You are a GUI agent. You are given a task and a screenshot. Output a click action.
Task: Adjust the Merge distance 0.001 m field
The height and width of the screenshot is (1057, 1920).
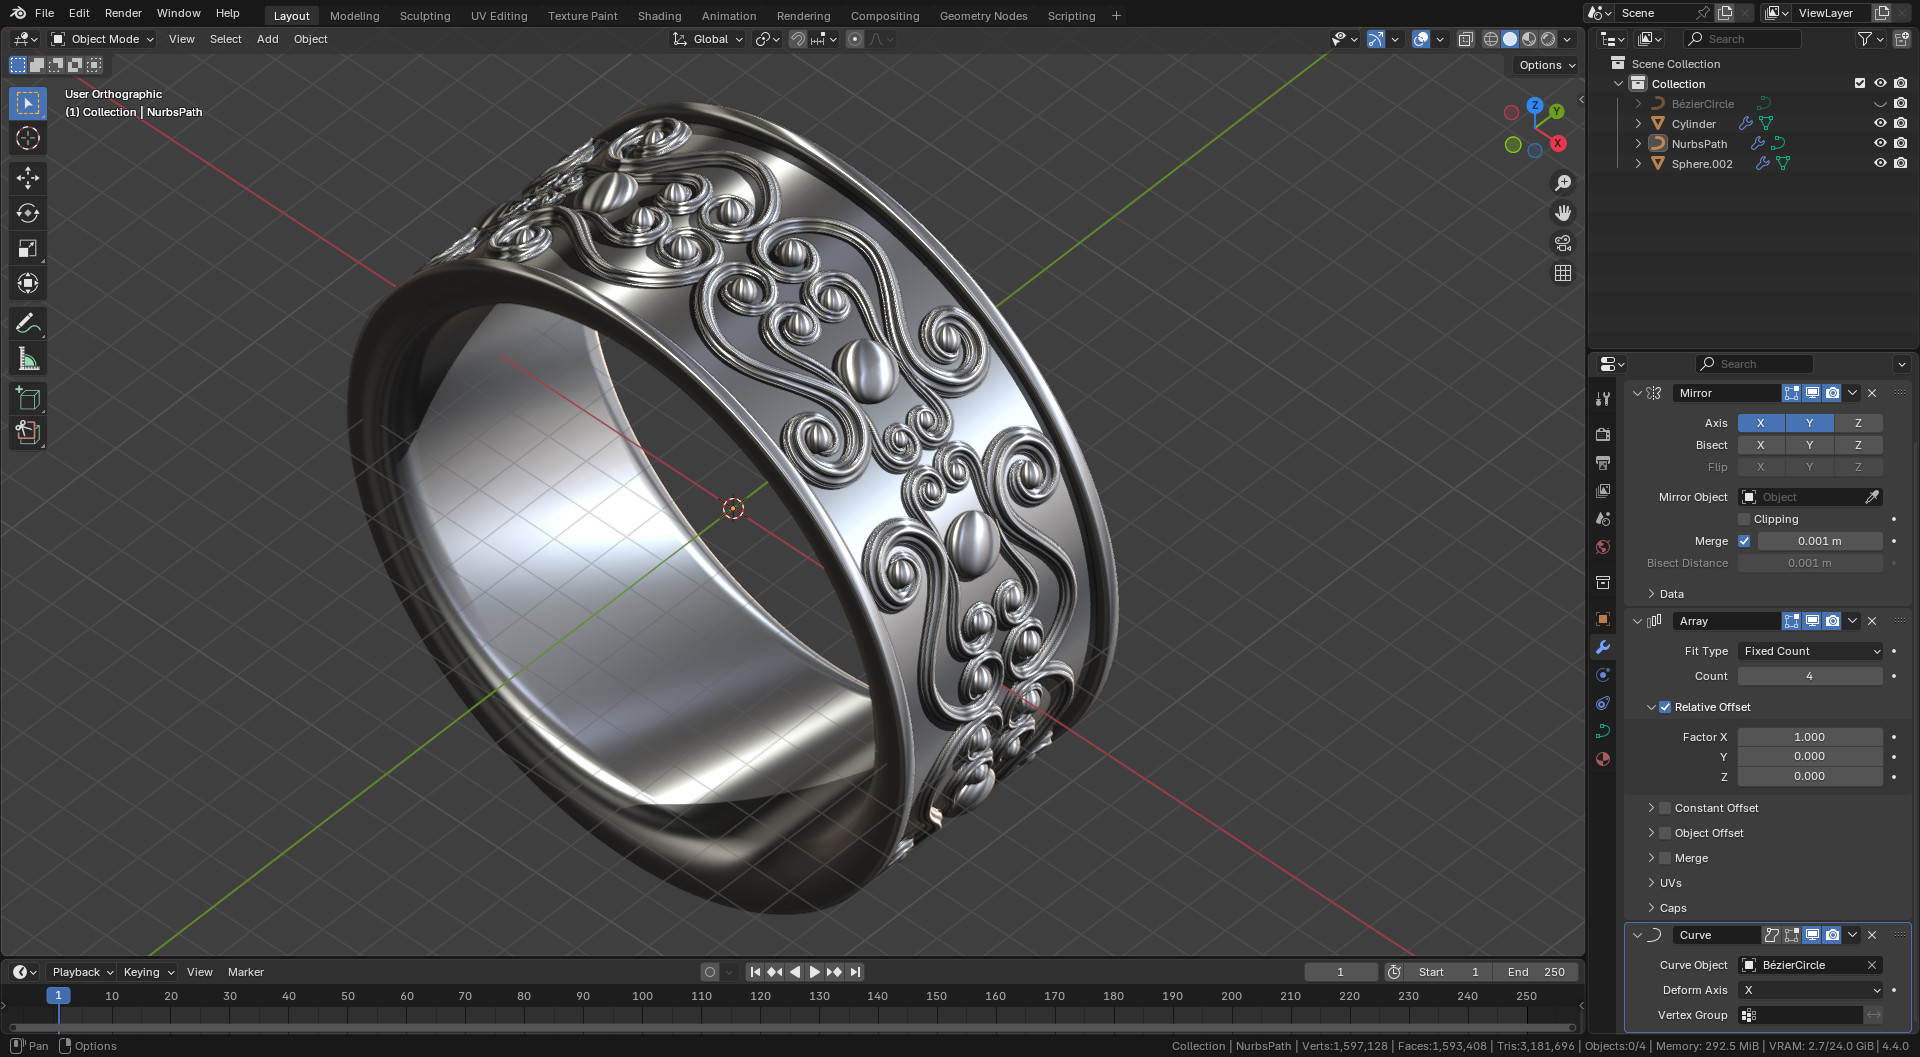pyautogui.click(x=1820, y=541)
